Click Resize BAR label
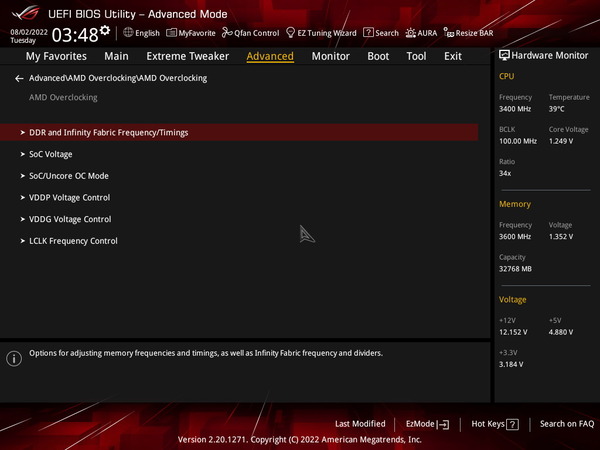The height and width of the screenshot is (450, 600). pyautogui.click(x=474, y=33)
